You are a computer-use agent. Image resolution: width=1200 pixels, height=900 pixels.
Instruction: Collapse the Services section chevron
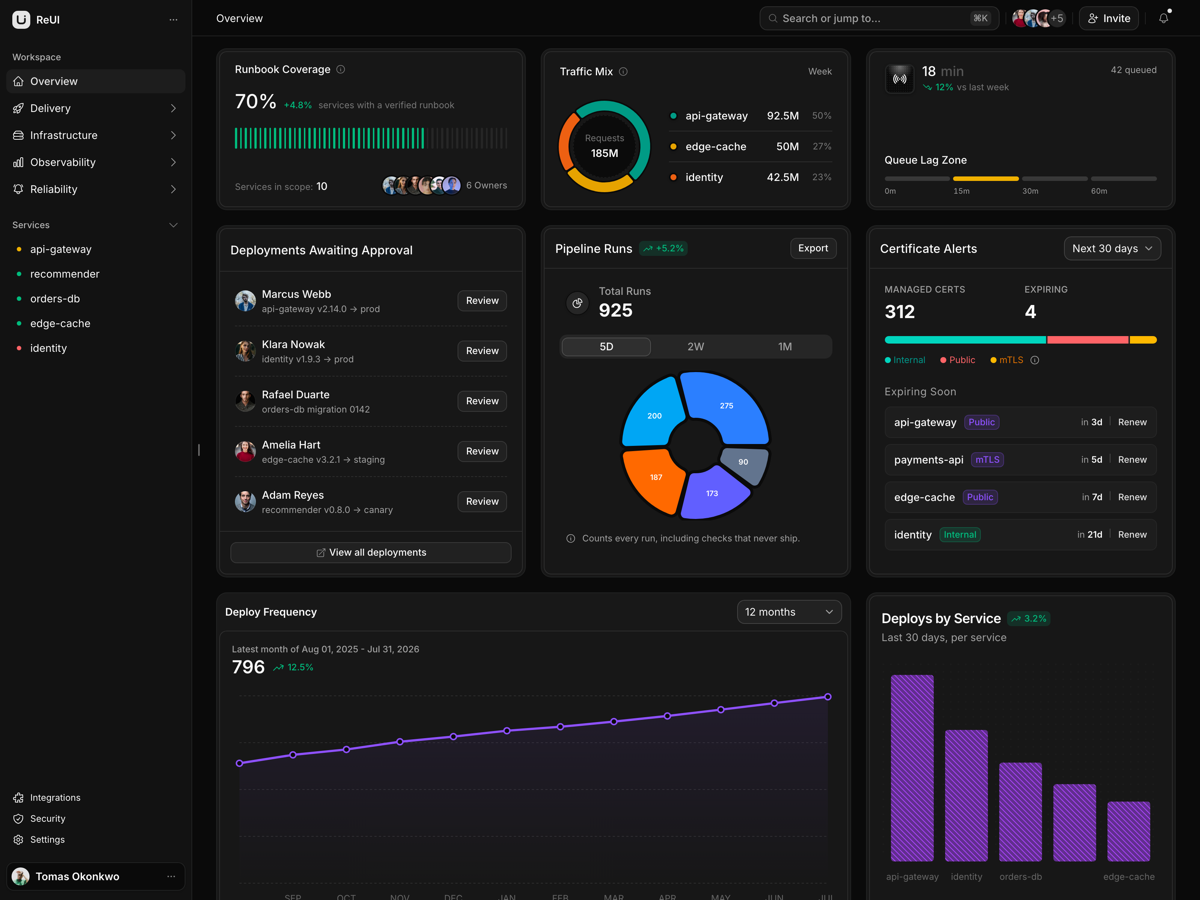point(173,225)
